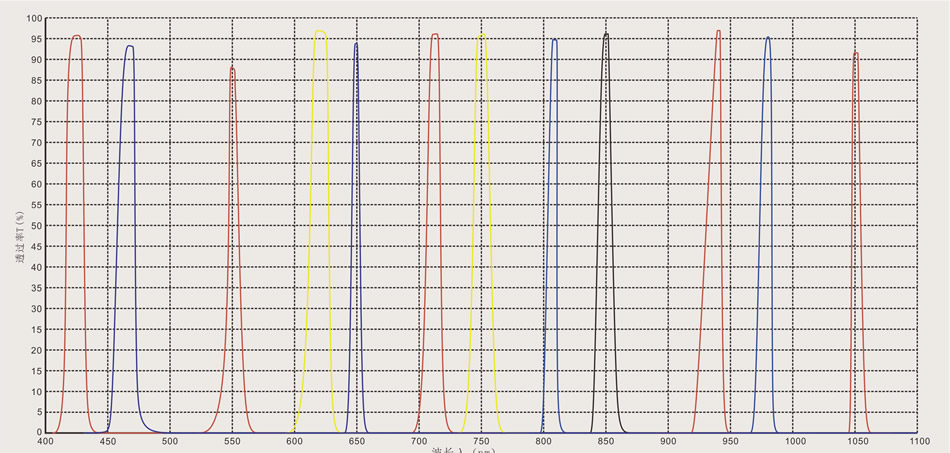Select the red curve peak at 550 nm
Screen dimensions: 950x453
point(232,68)
